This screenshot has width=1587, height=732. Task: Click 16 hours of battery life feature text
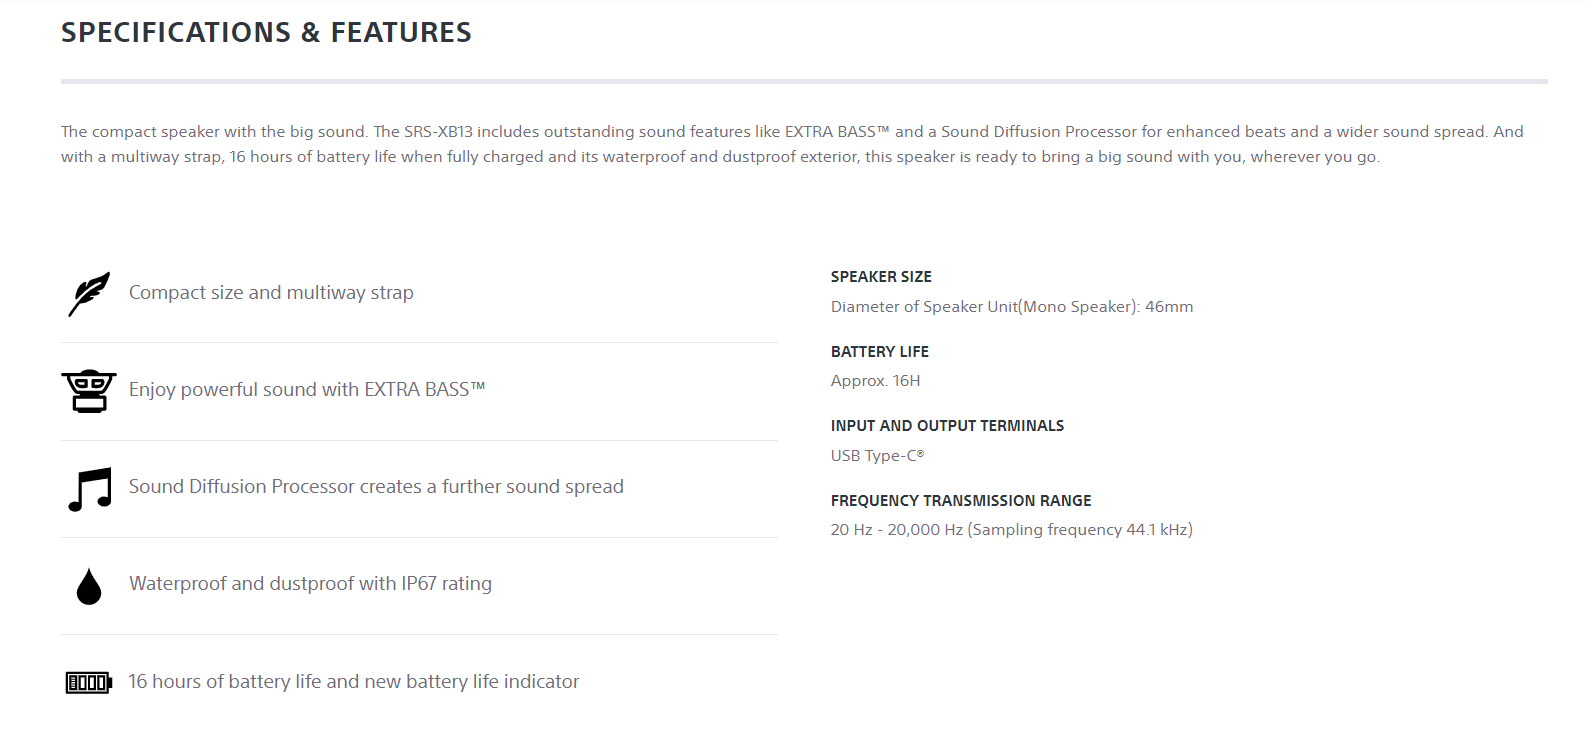pos(354,681)
